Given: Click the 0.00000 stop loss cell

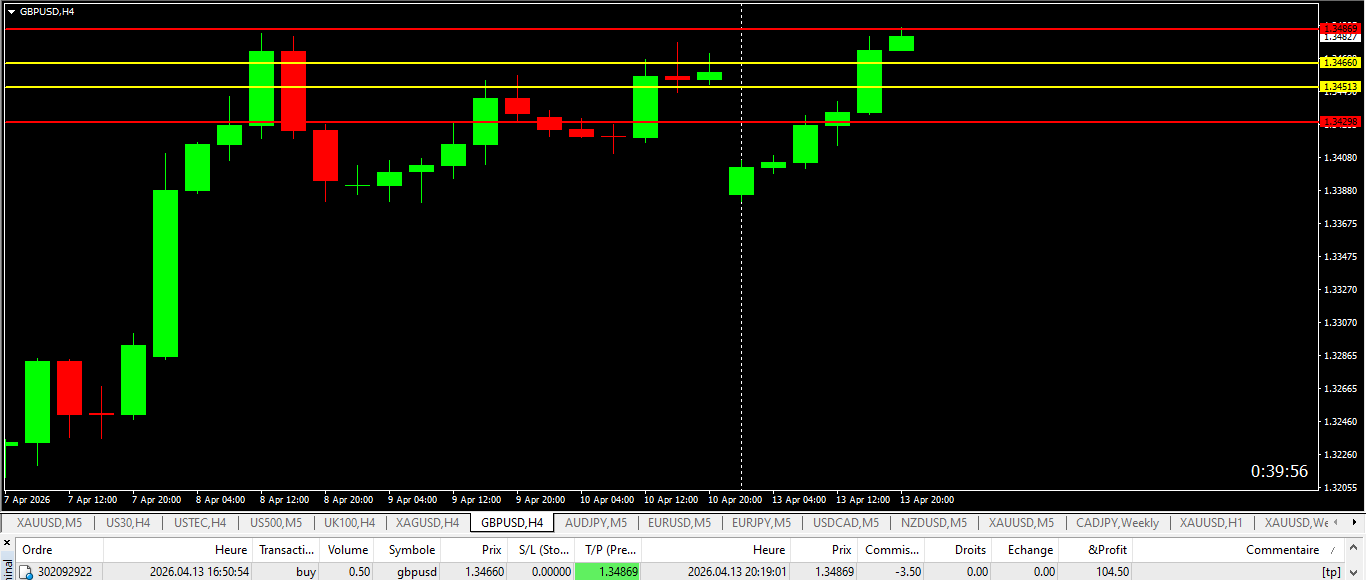Looking at the screenshot, I should coord(551,572).
